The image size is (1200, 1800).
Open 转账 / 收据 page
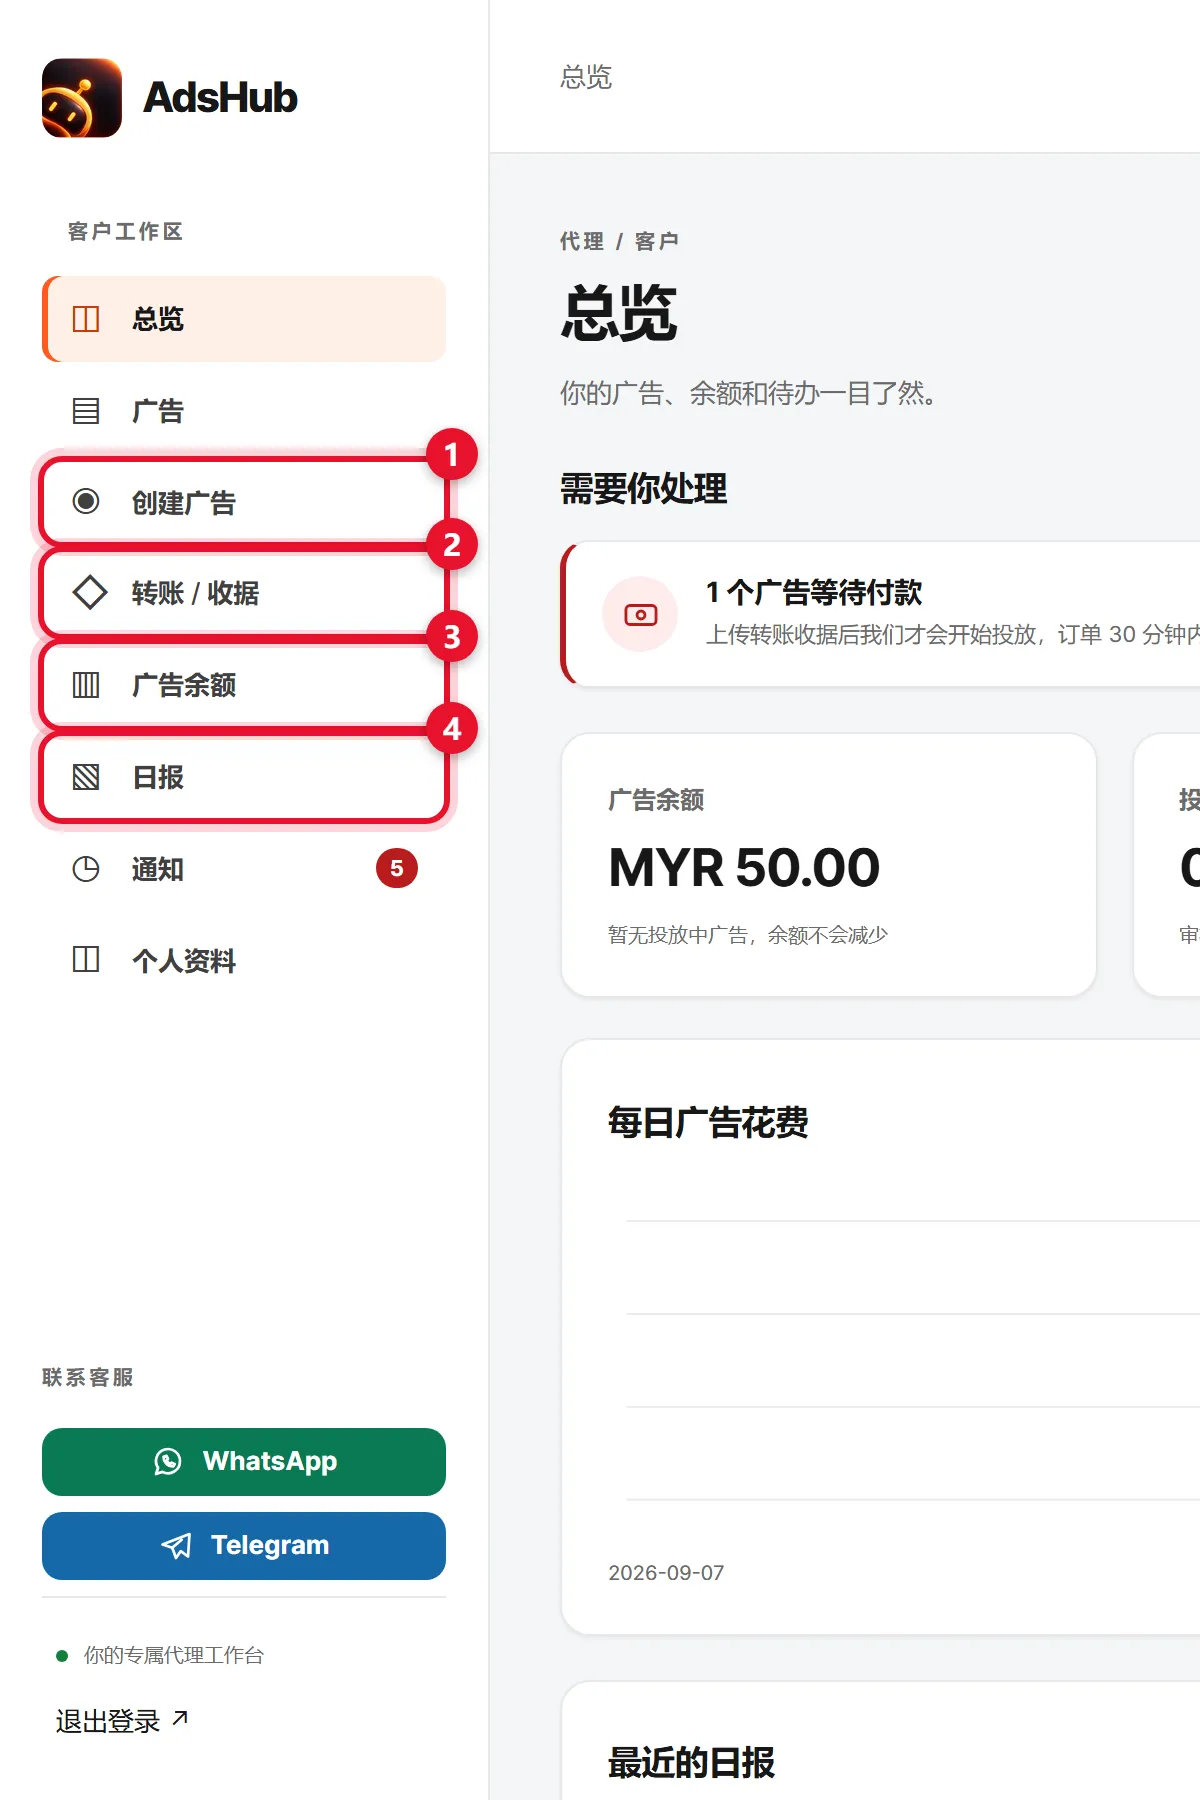(x=244, y=593)
